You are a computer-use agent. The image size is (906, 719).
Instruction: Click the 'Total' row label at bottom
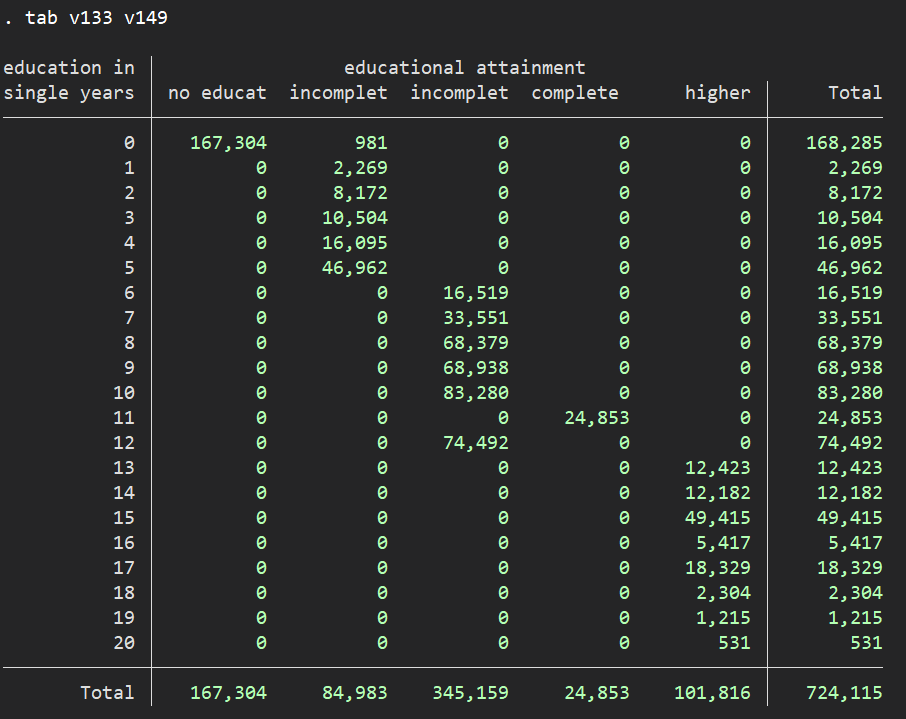[107, 693]
